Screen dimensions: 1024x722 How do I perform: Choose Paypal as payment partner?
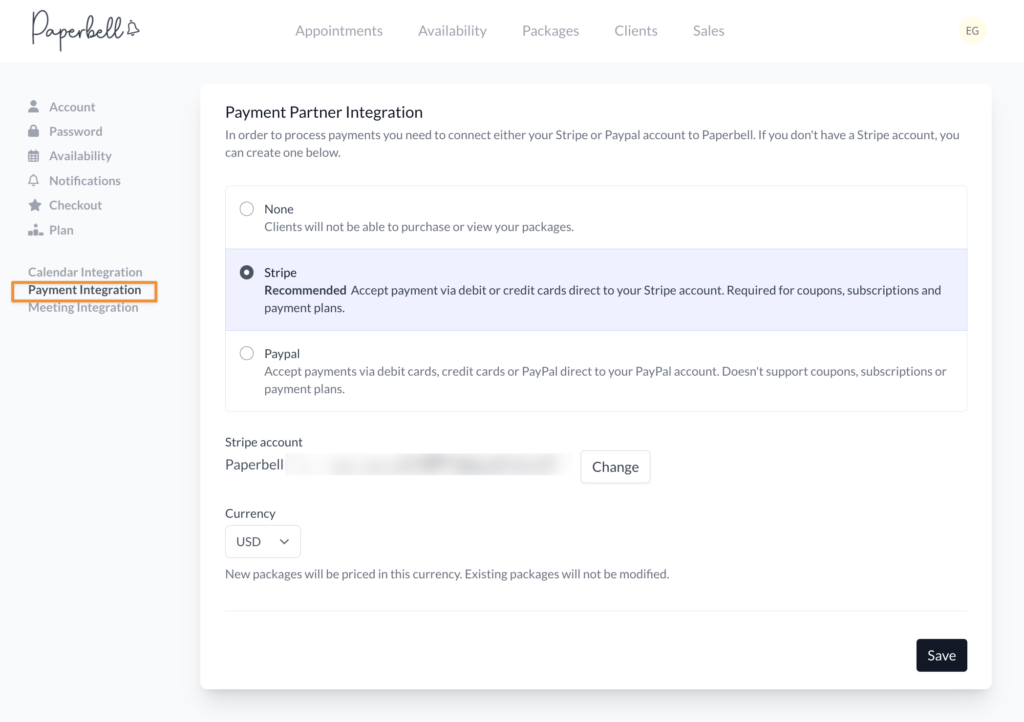pos(247,353)
